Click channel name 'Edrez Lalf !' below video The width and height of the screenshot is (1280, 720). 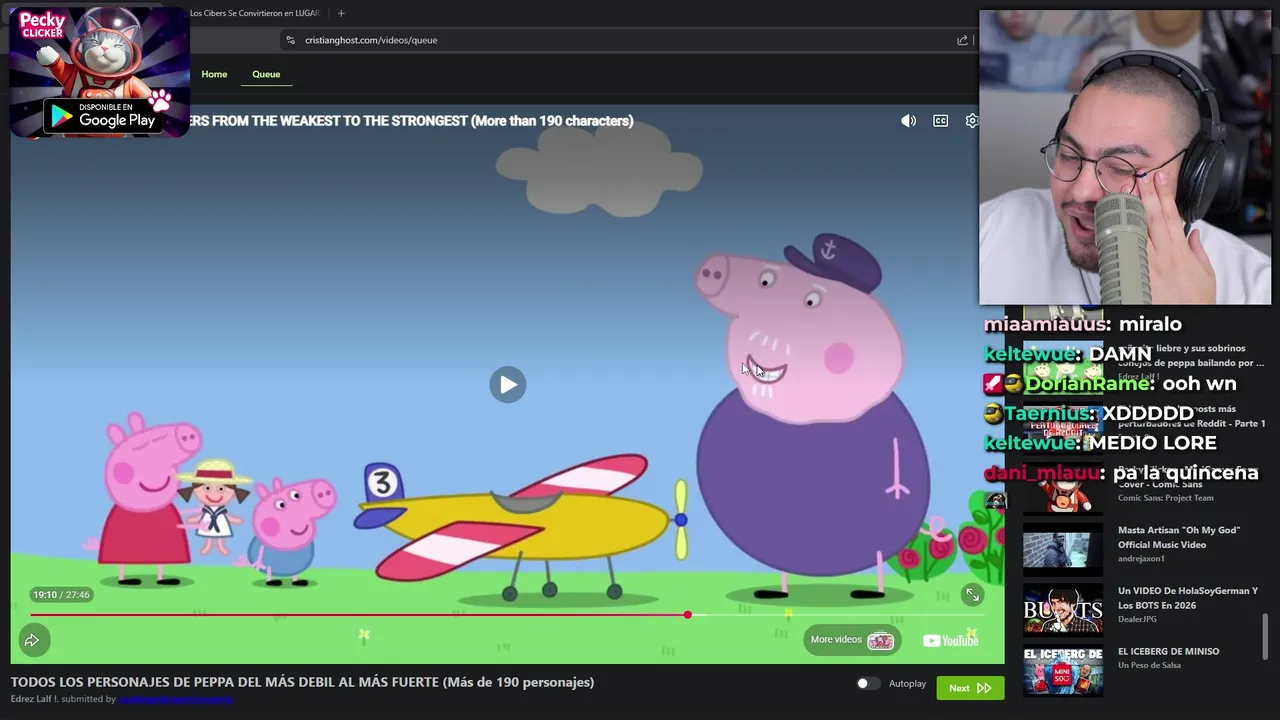click(x=34, y=699)
